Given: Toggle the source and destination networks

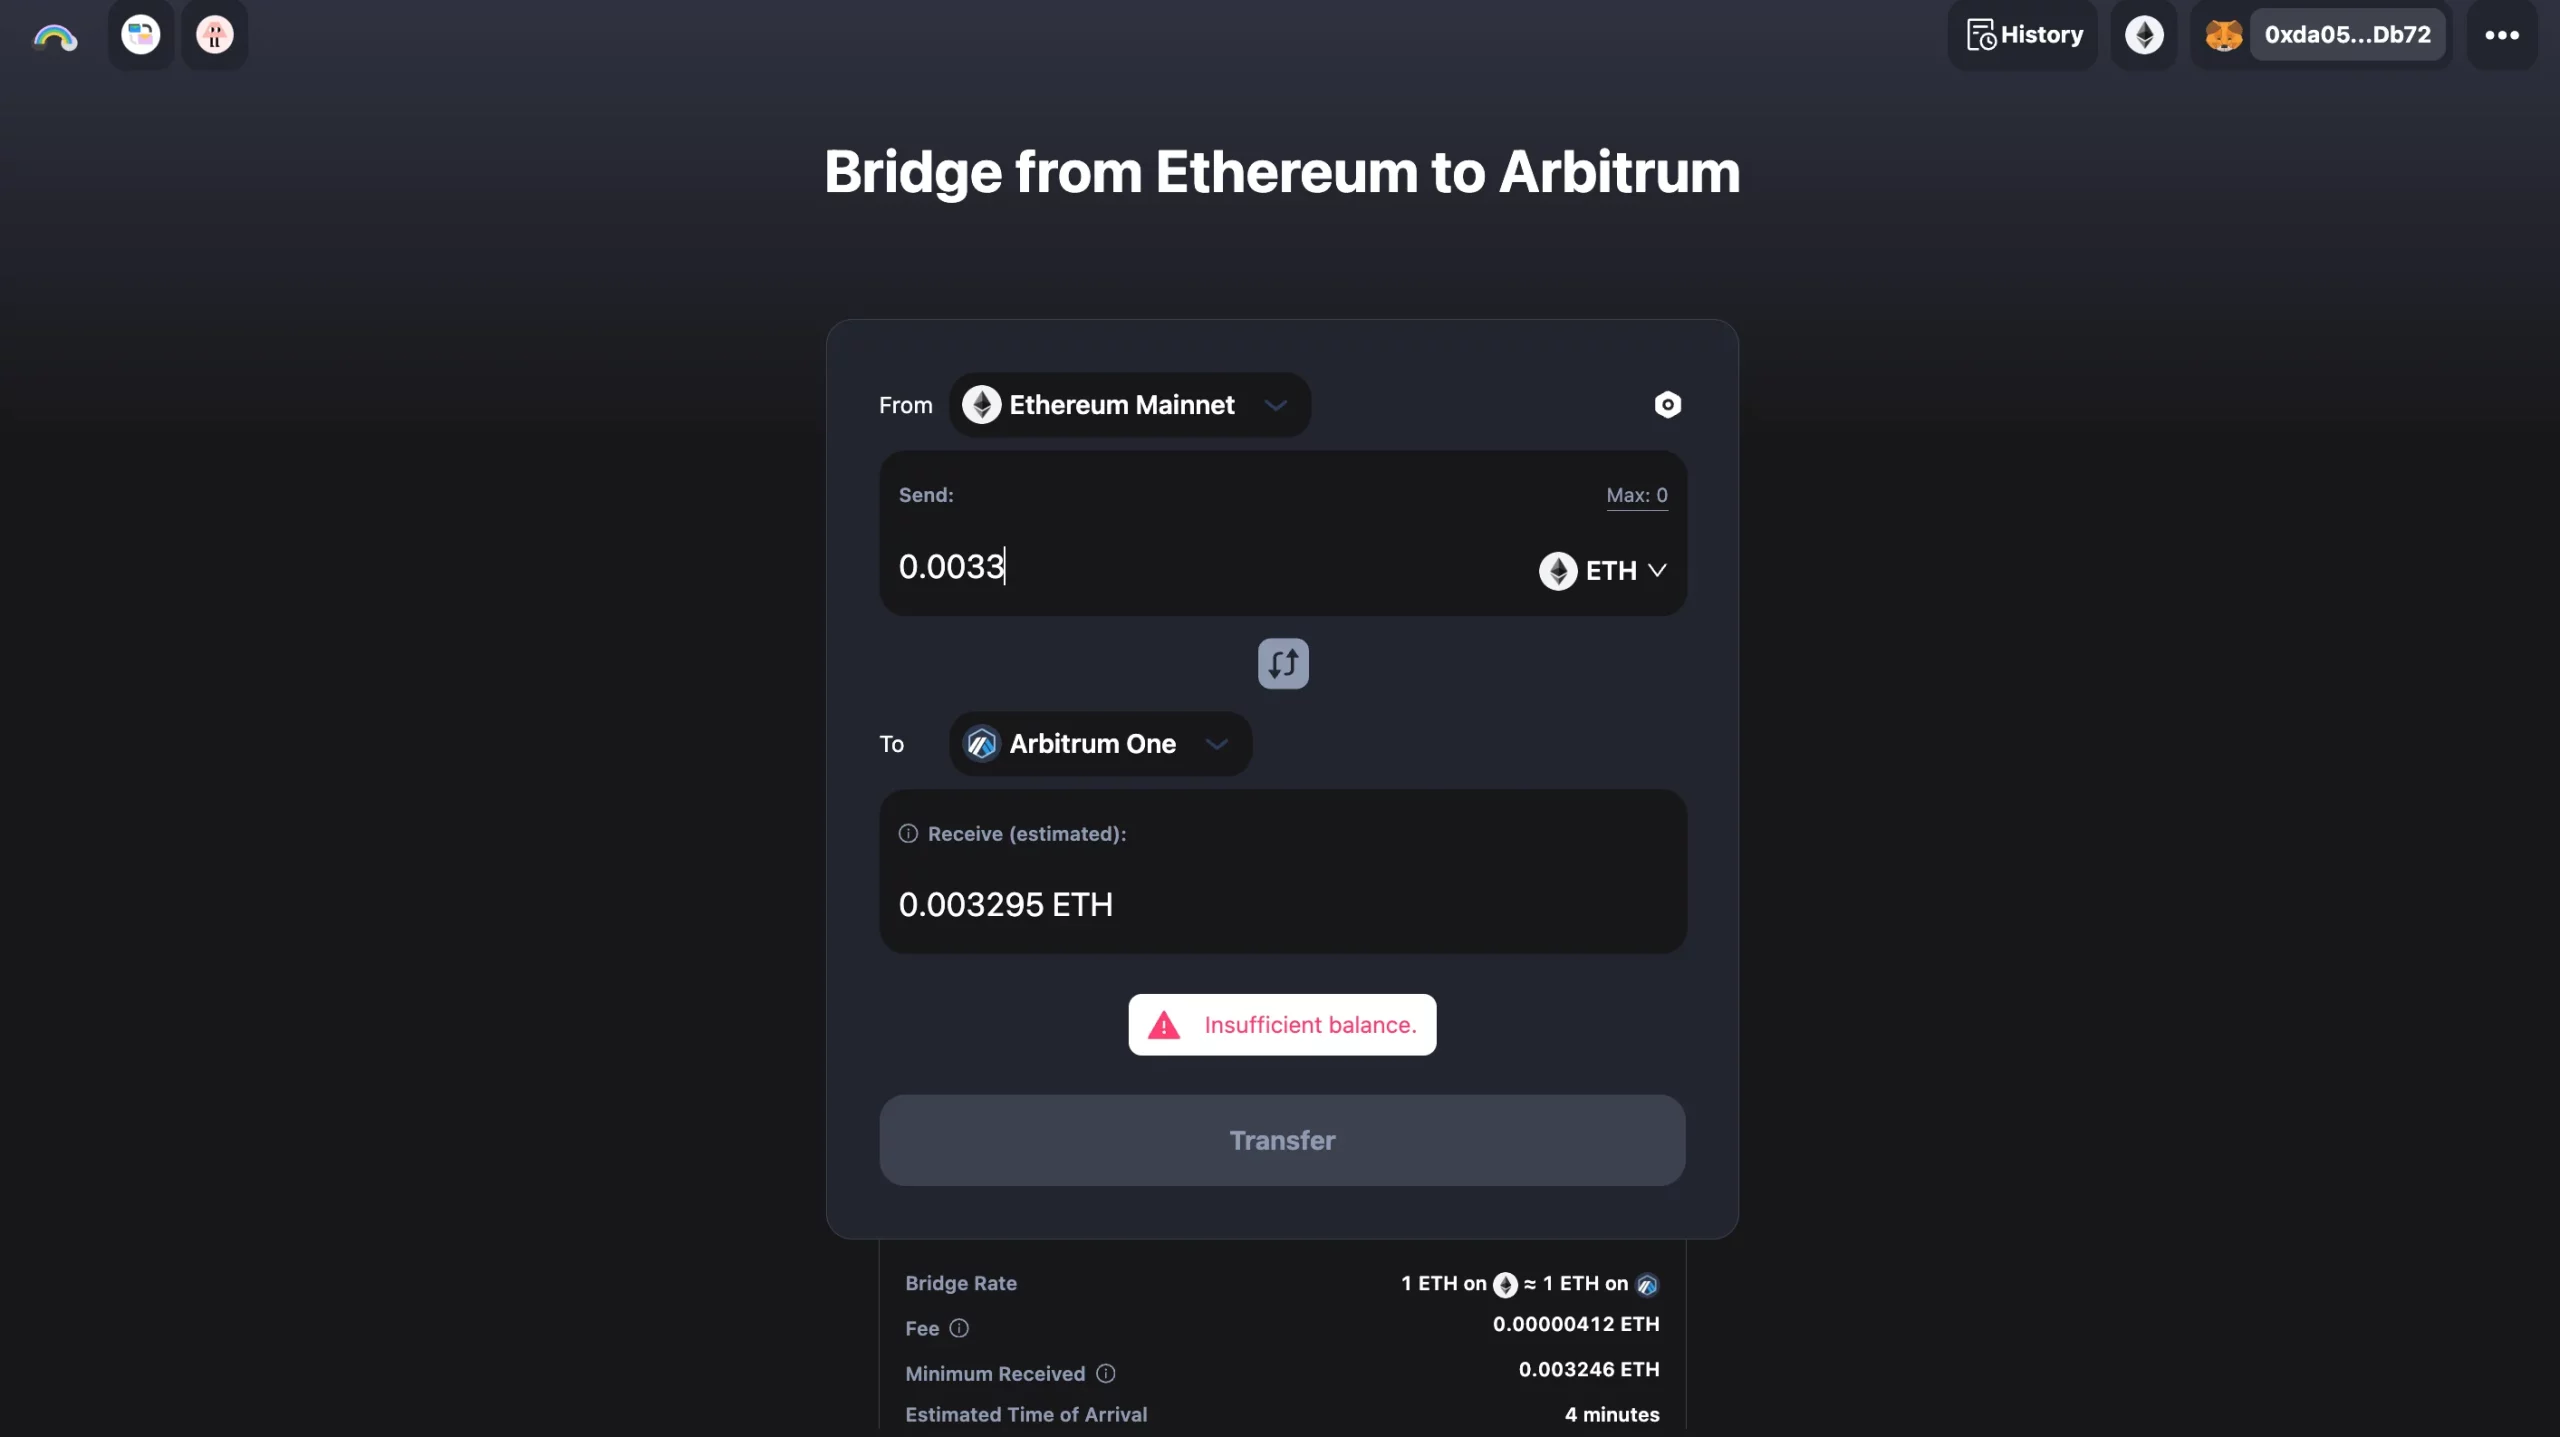Looking at the screenshot, I should (x=1282, y=663).
